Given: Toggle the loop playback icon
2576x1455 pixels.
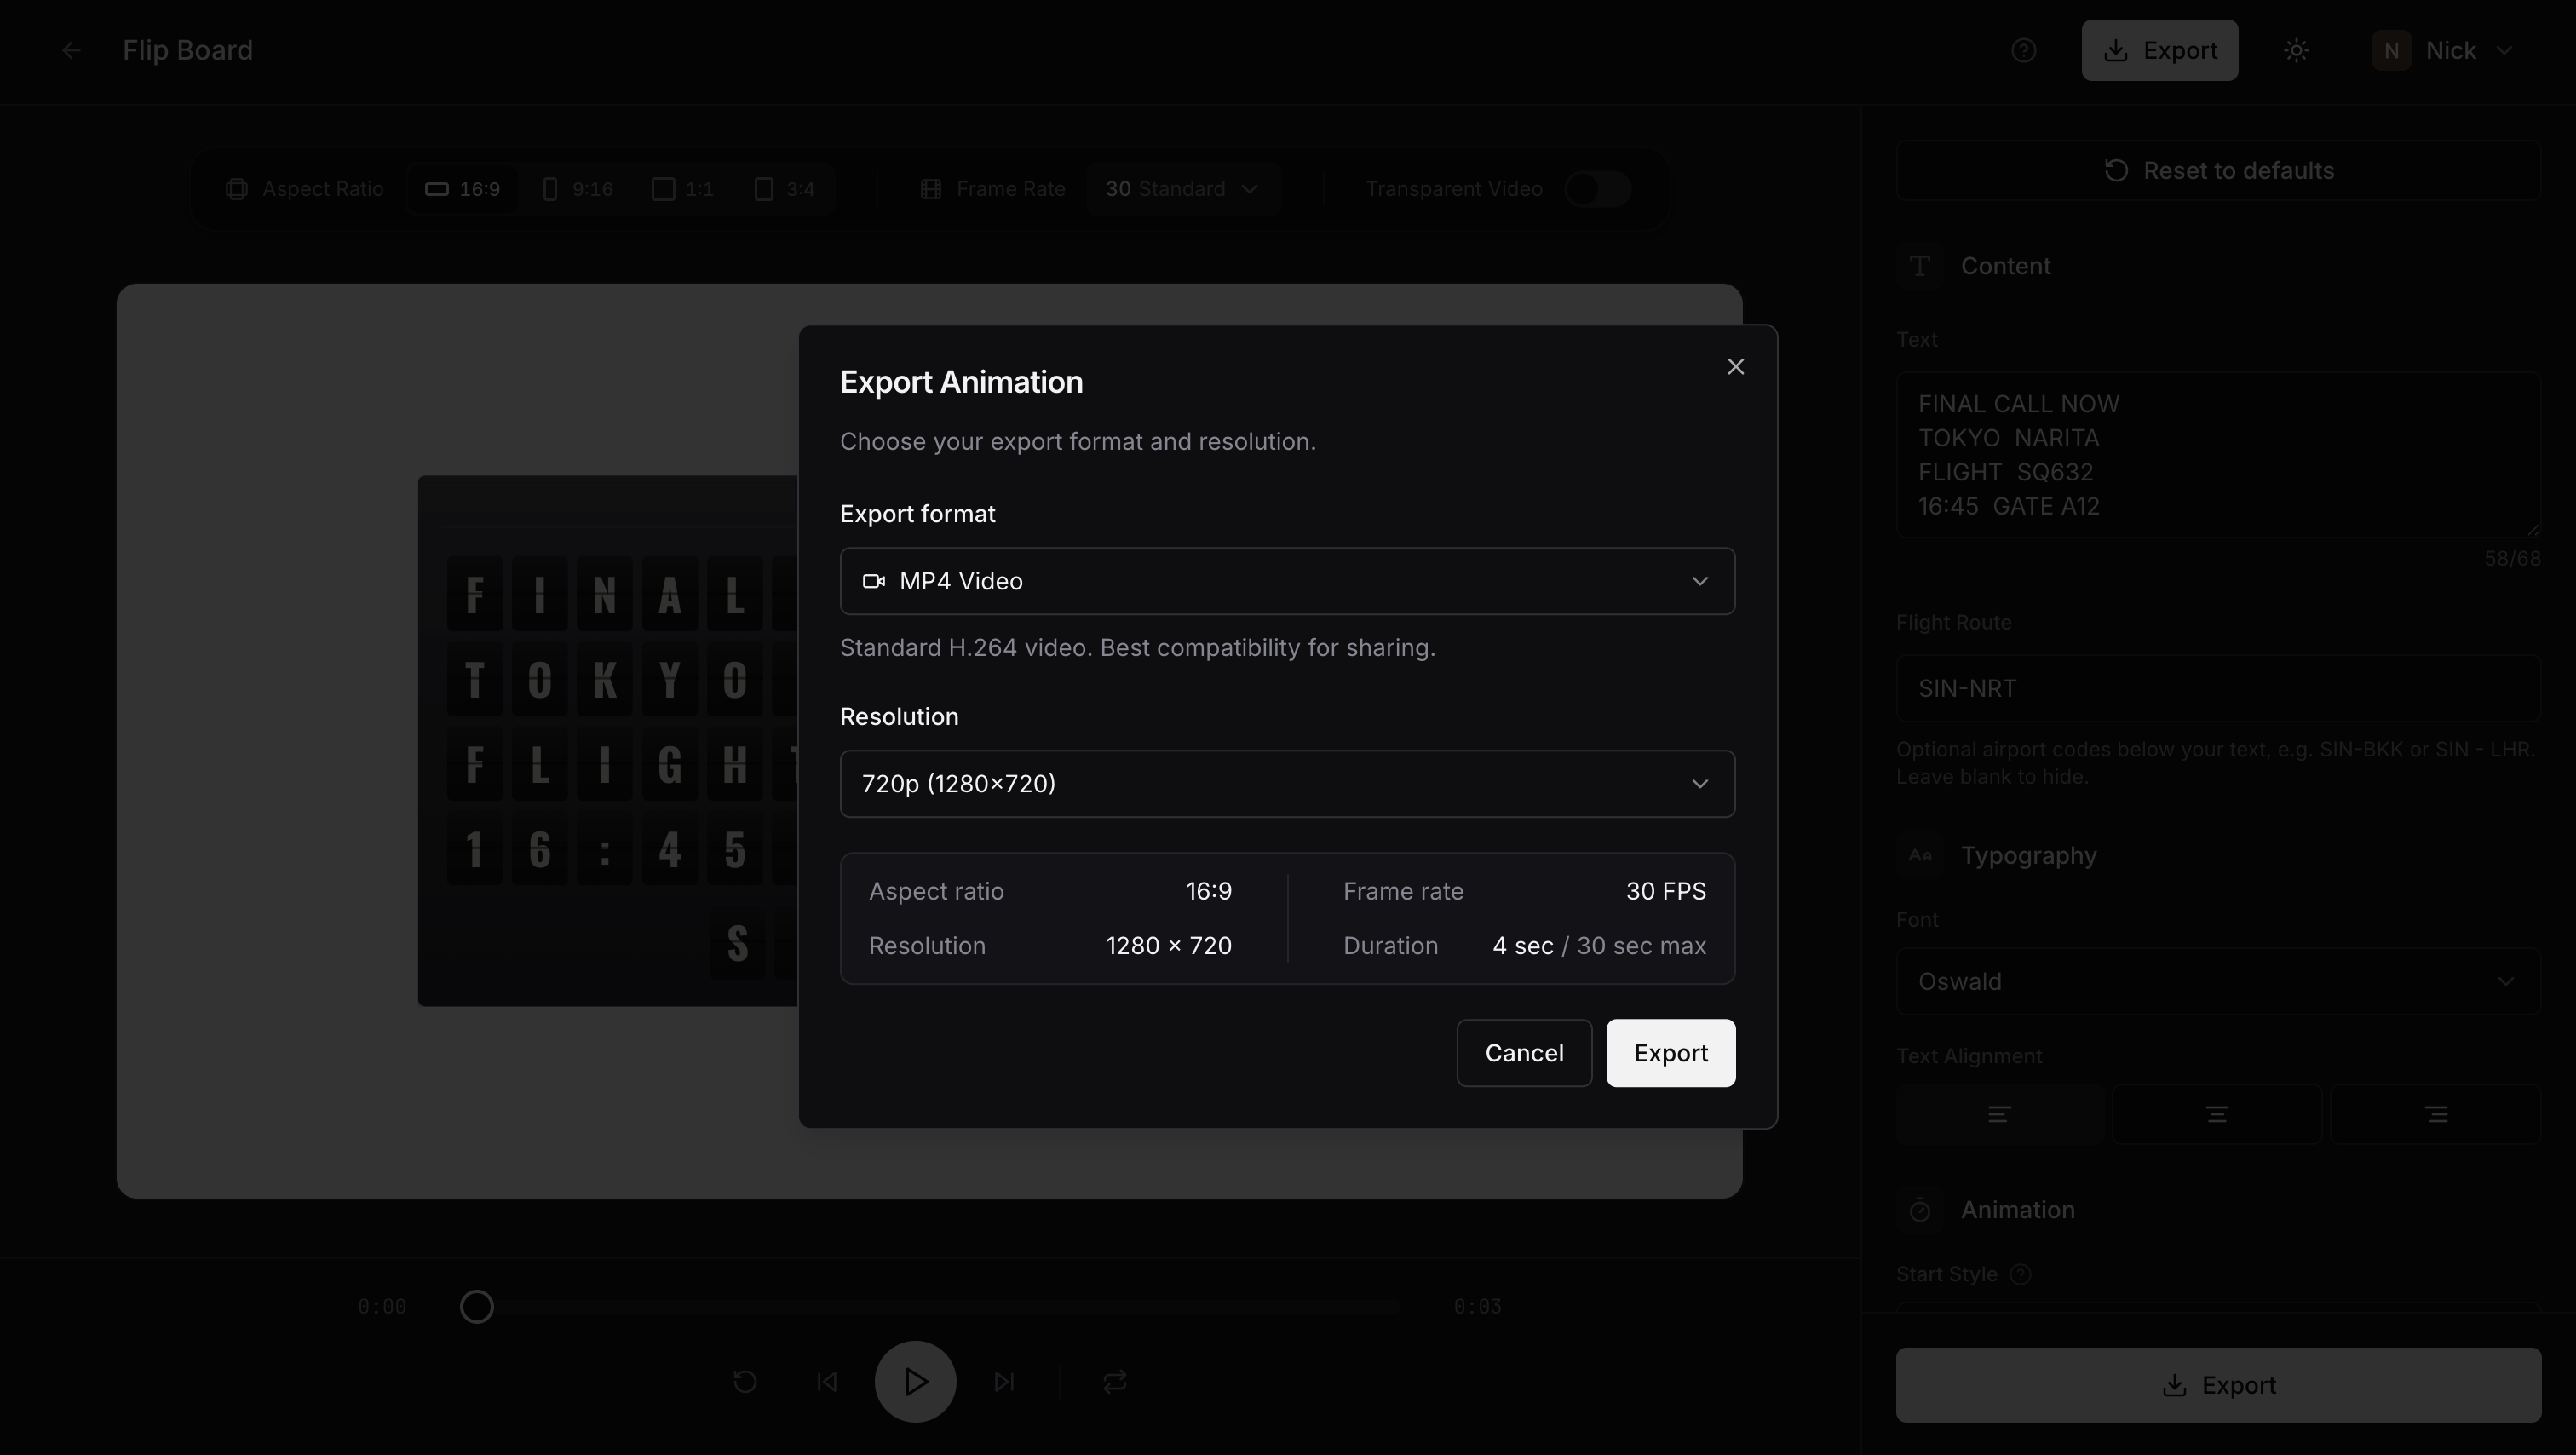Looking at the screenshot, I should click(1115, 1381).
